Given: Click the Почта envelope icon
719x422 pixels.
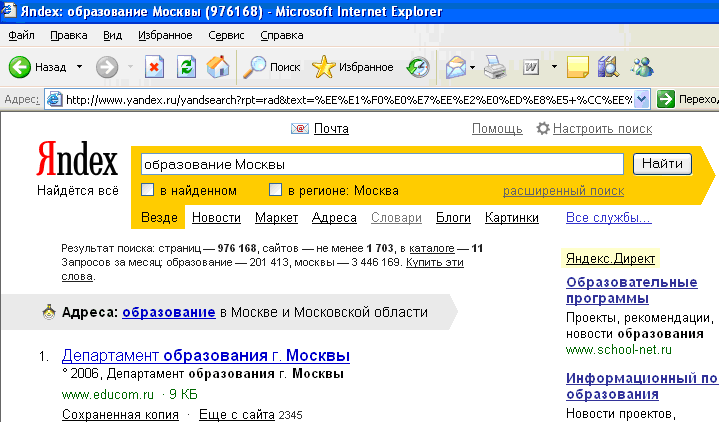Looking at the screenshot, I should (300, 129).
